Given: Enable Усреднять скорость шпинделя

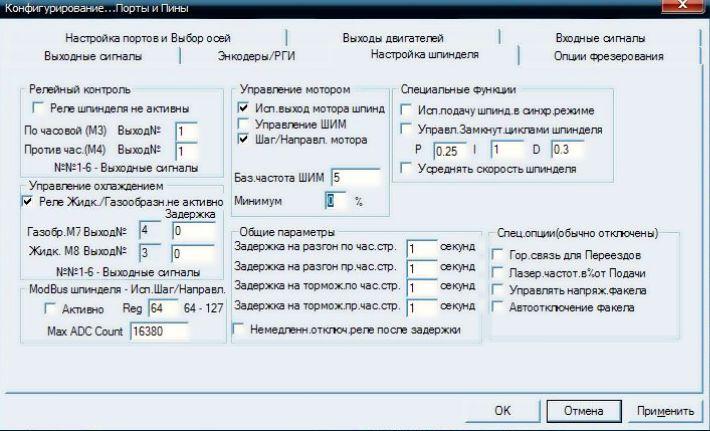Looking at the screenshot, I should (407, 169).
